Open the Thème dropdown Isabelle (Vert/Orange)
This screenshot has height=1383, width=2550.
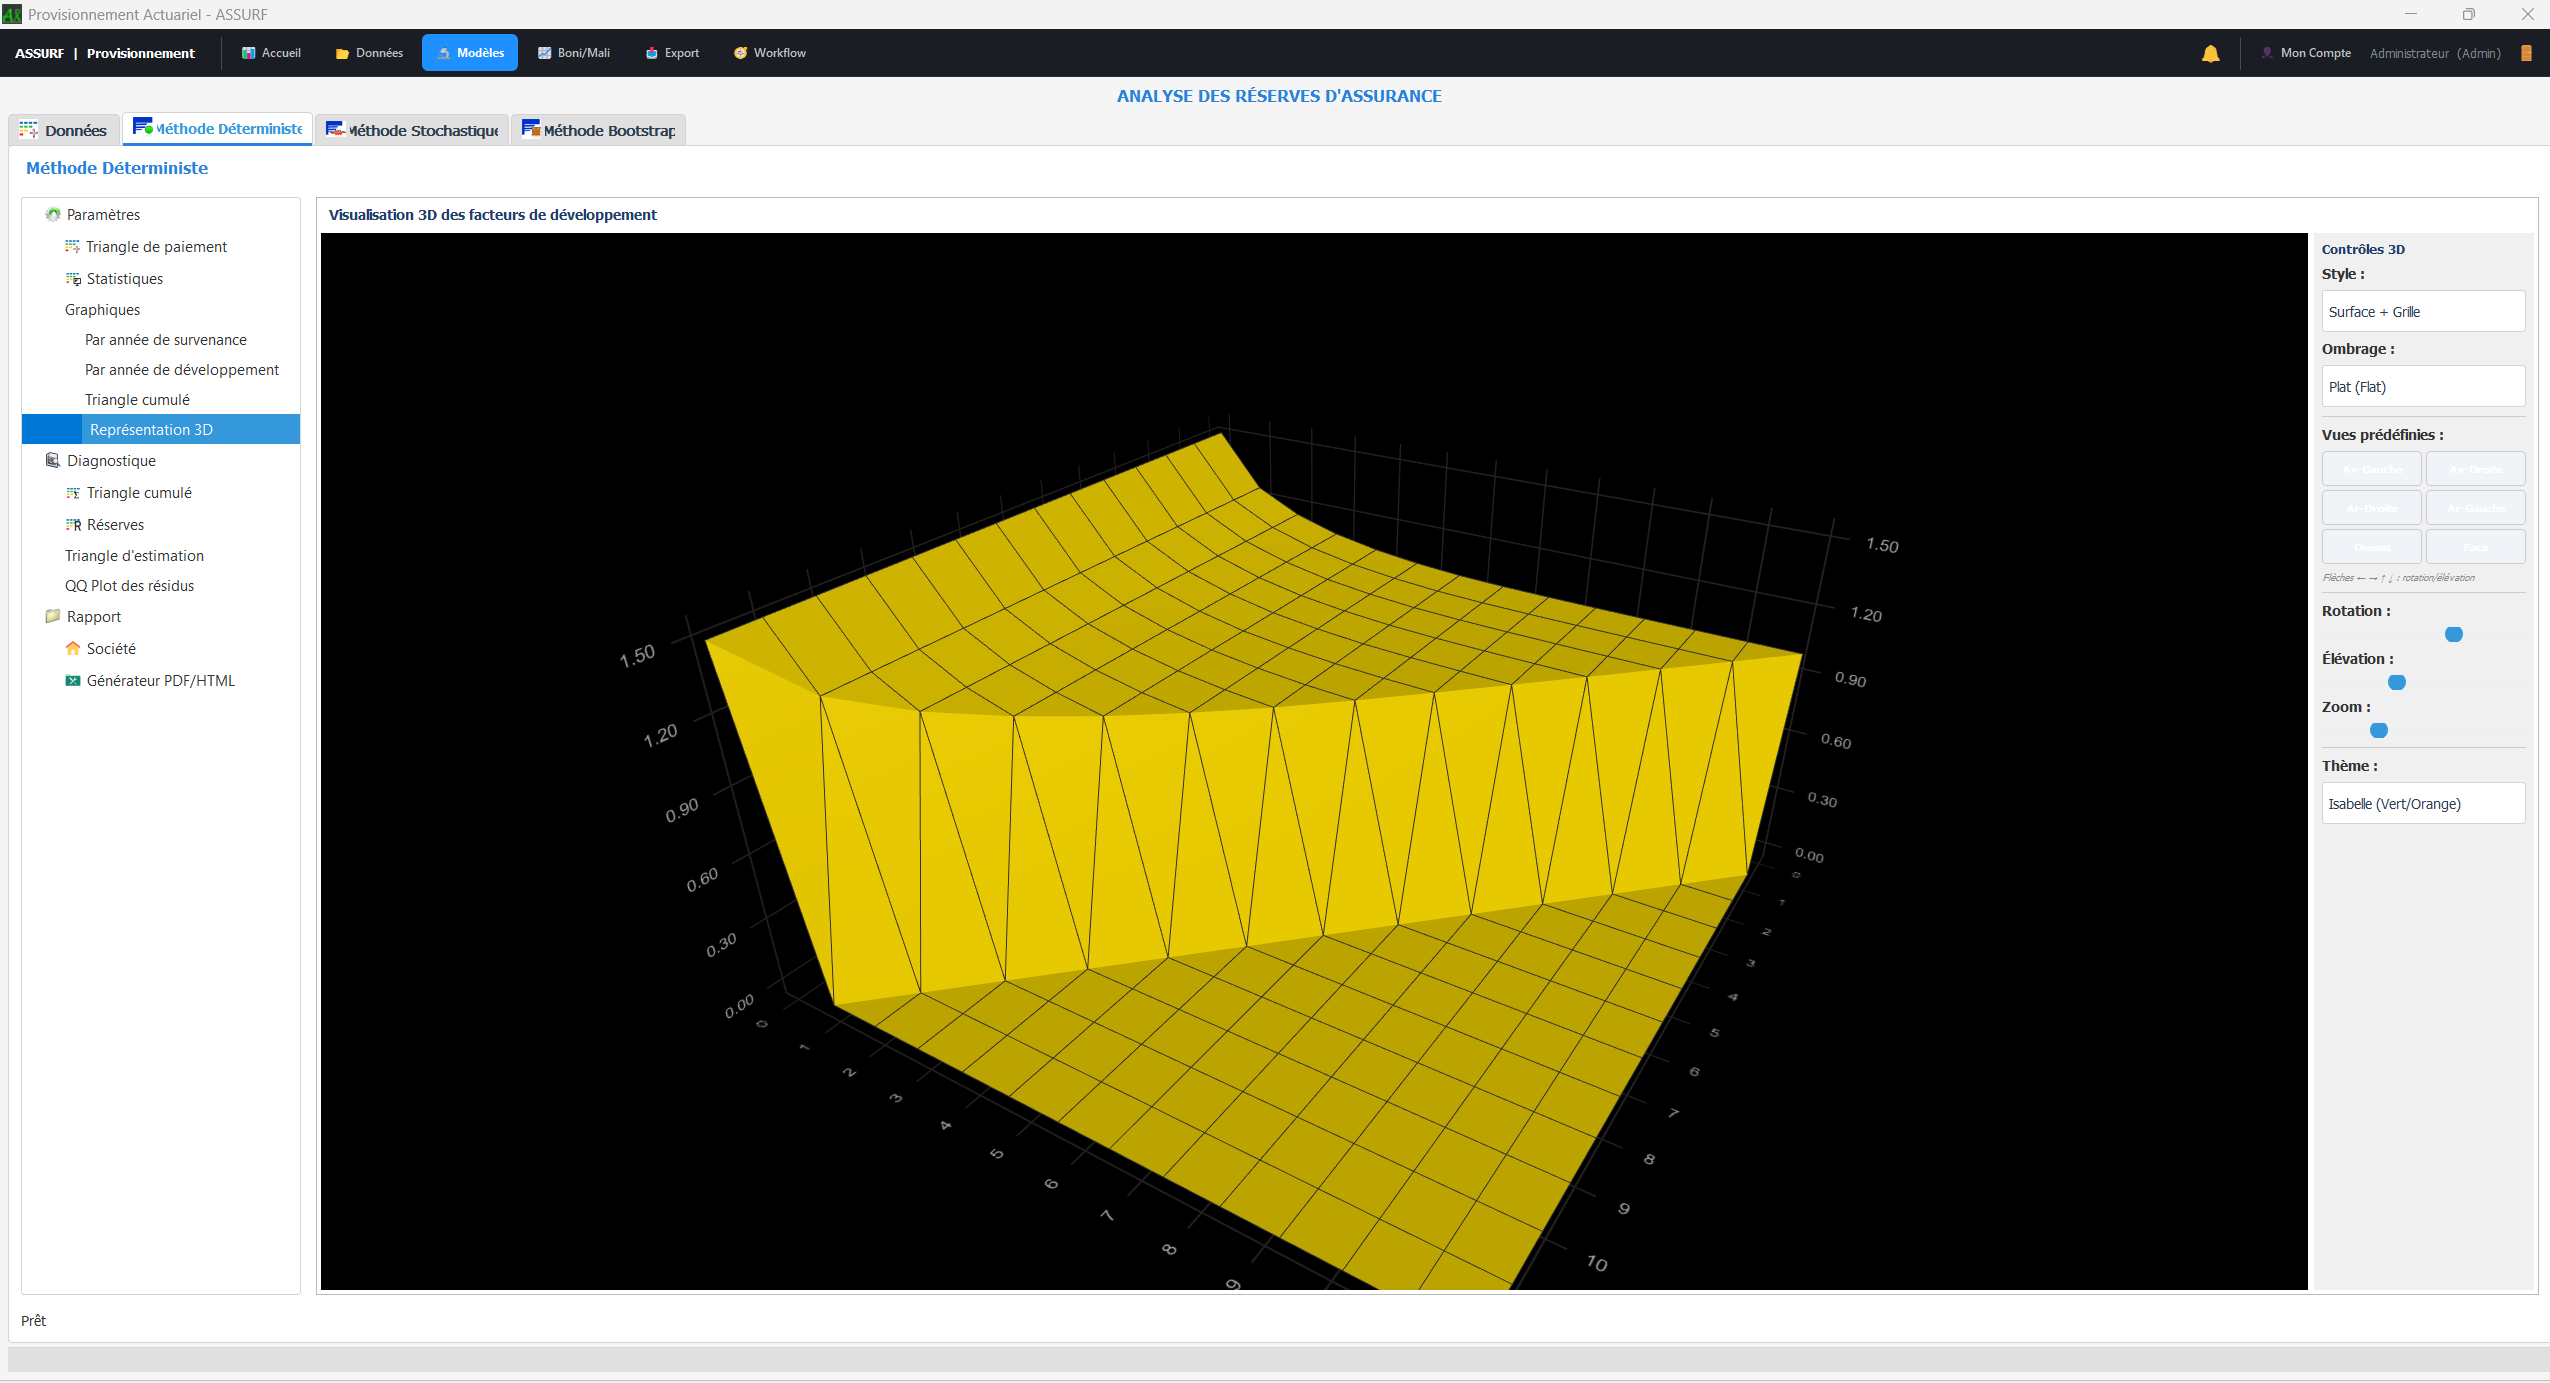click(2423, 803)
